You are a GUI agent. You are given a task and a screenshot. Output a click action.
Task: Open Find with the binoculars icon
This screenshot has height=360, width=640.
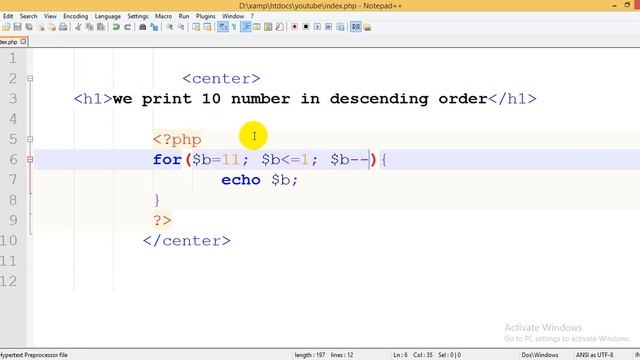(142, 27)
